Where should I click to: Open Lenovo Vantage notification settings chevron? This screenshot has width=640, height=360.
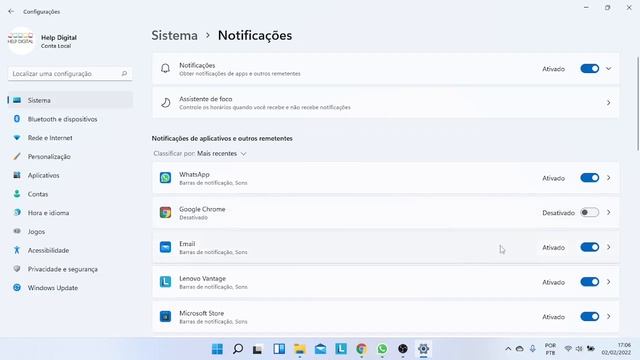click(x=609, y=282)
